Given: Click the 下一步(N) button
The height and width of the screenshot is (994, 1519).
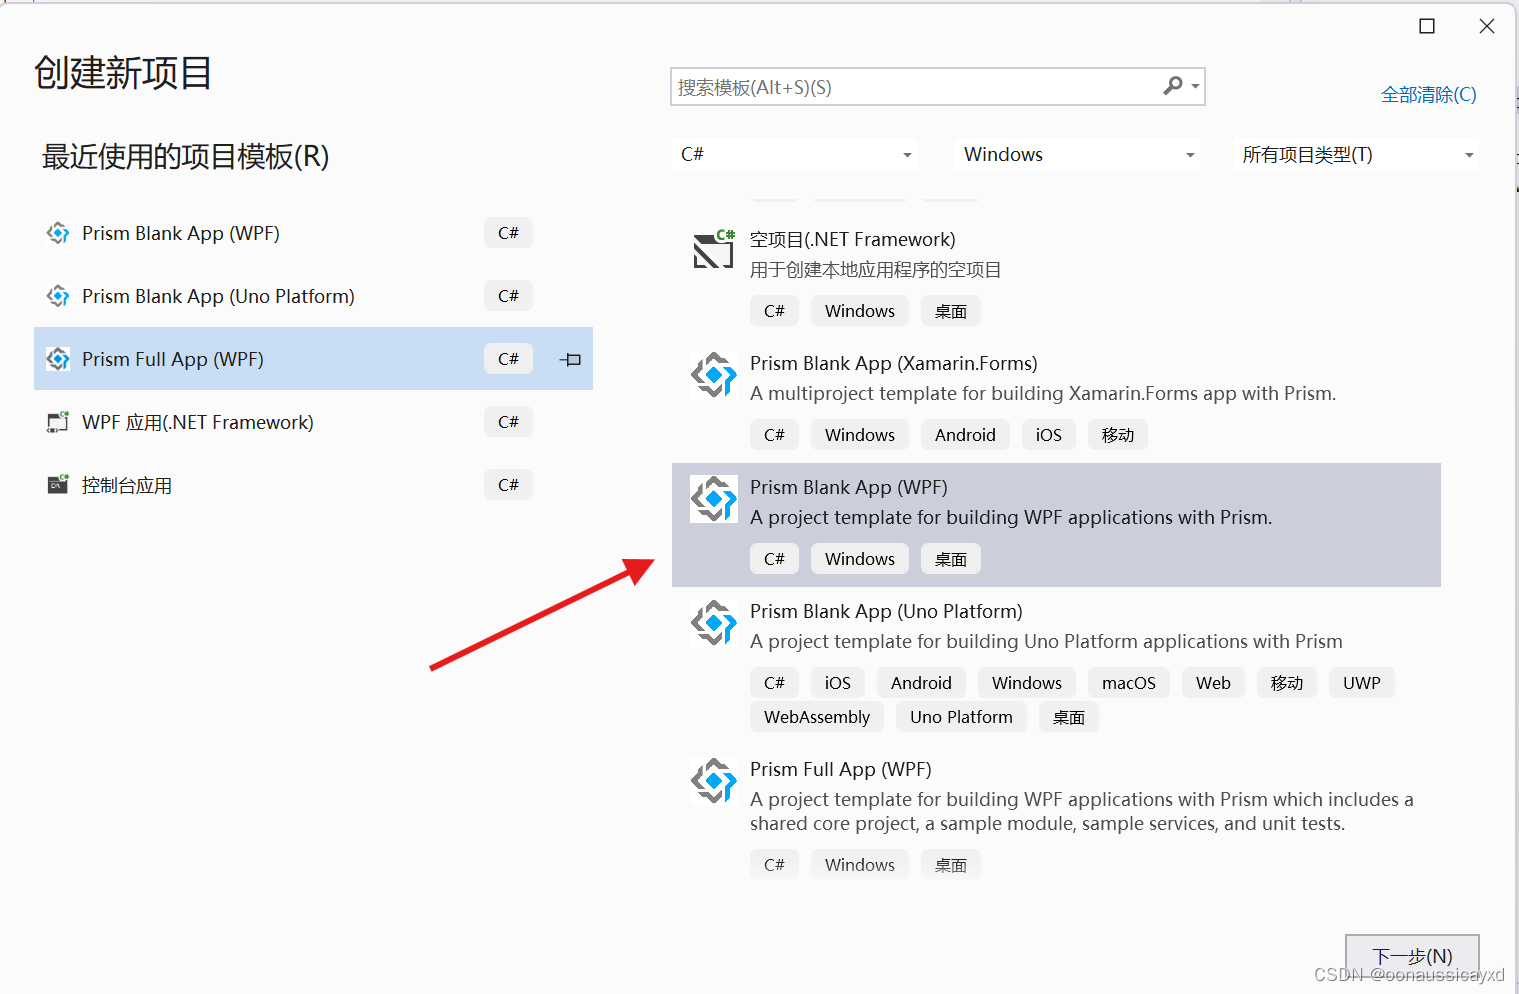Looking at the screenshot, I should (1412, 956).
